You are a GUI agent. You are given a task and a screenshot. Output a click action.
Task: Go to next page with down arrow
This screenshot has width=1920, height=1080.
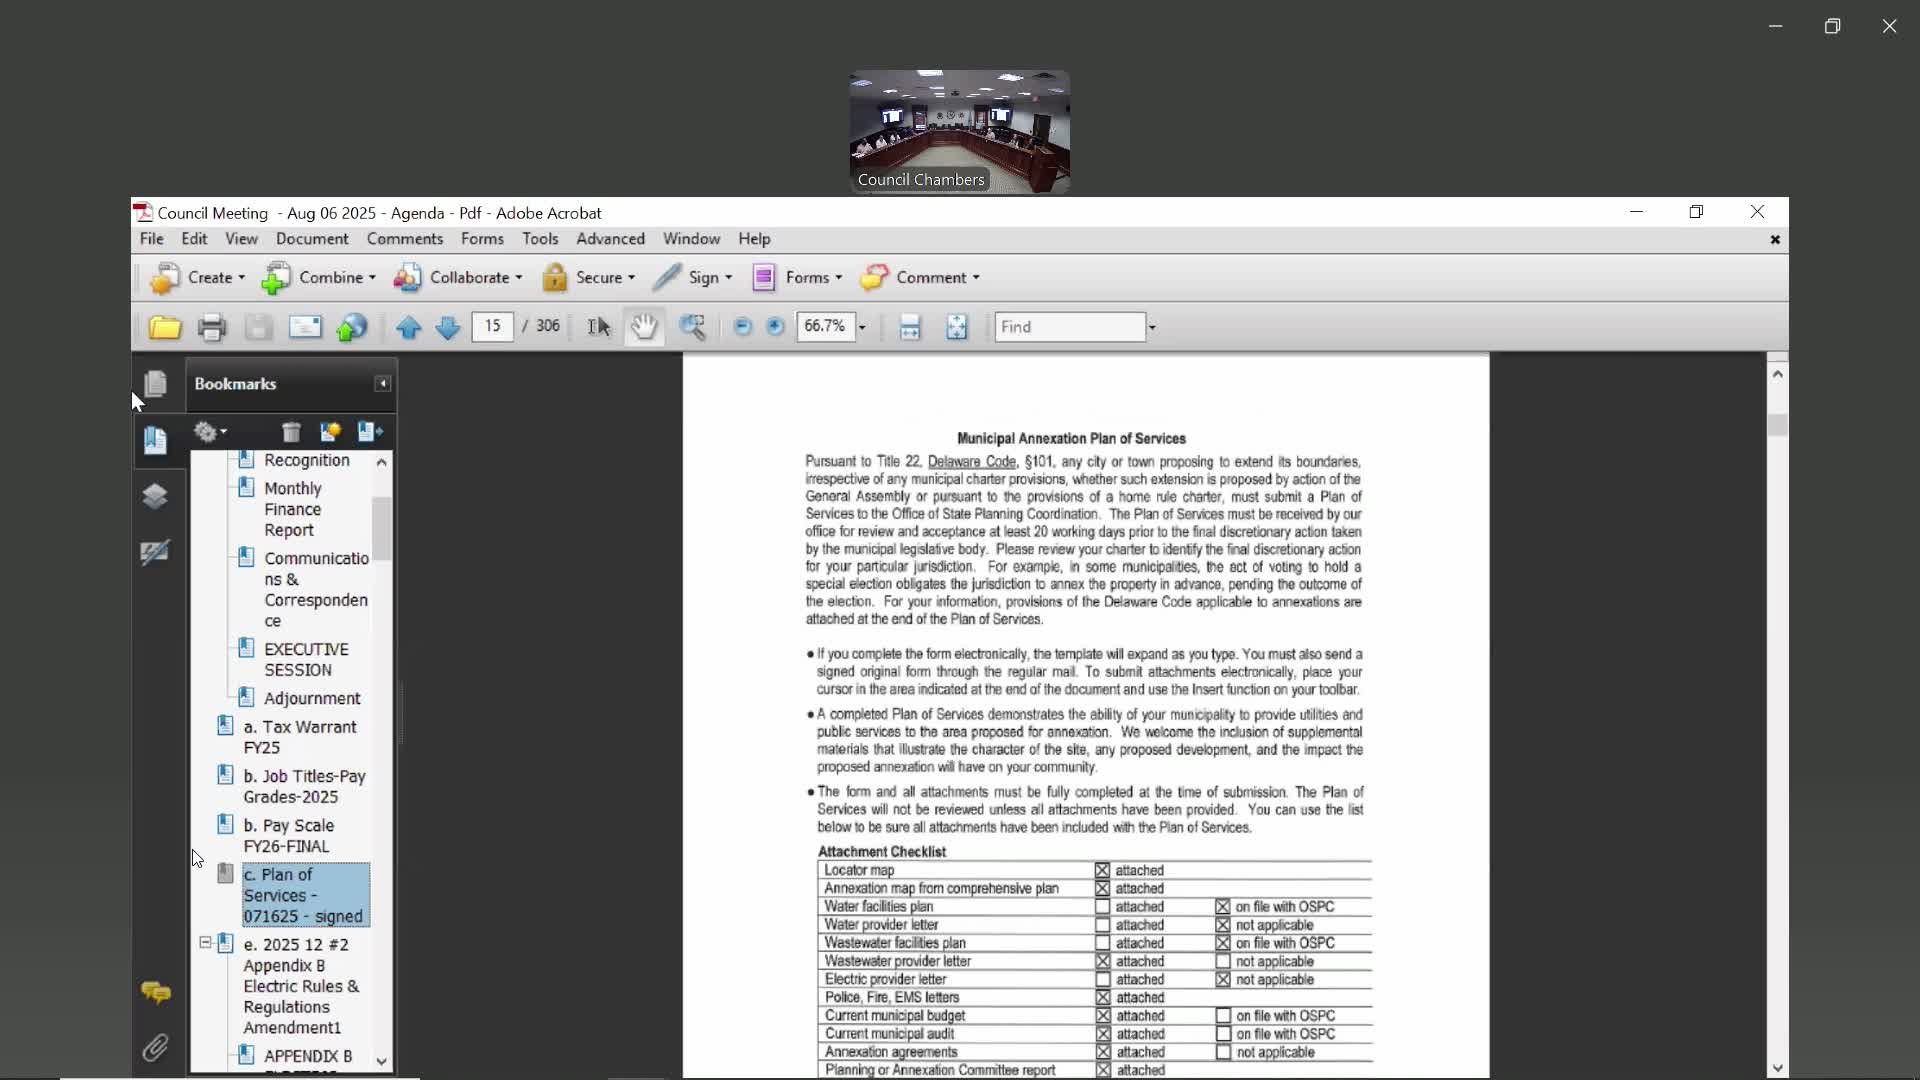447,327
